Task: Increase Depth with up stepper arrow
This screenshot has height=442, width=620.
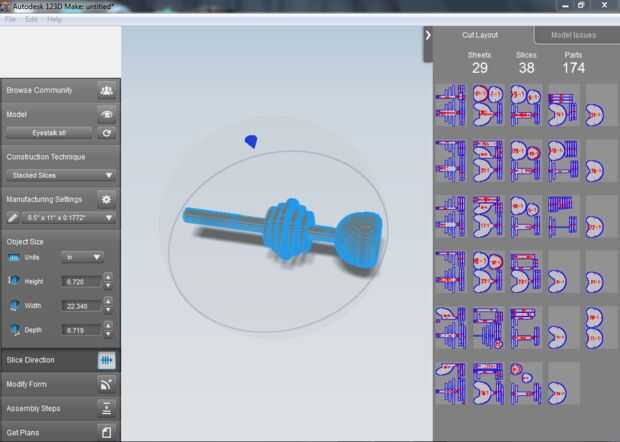Action: (x=108, y=325)
